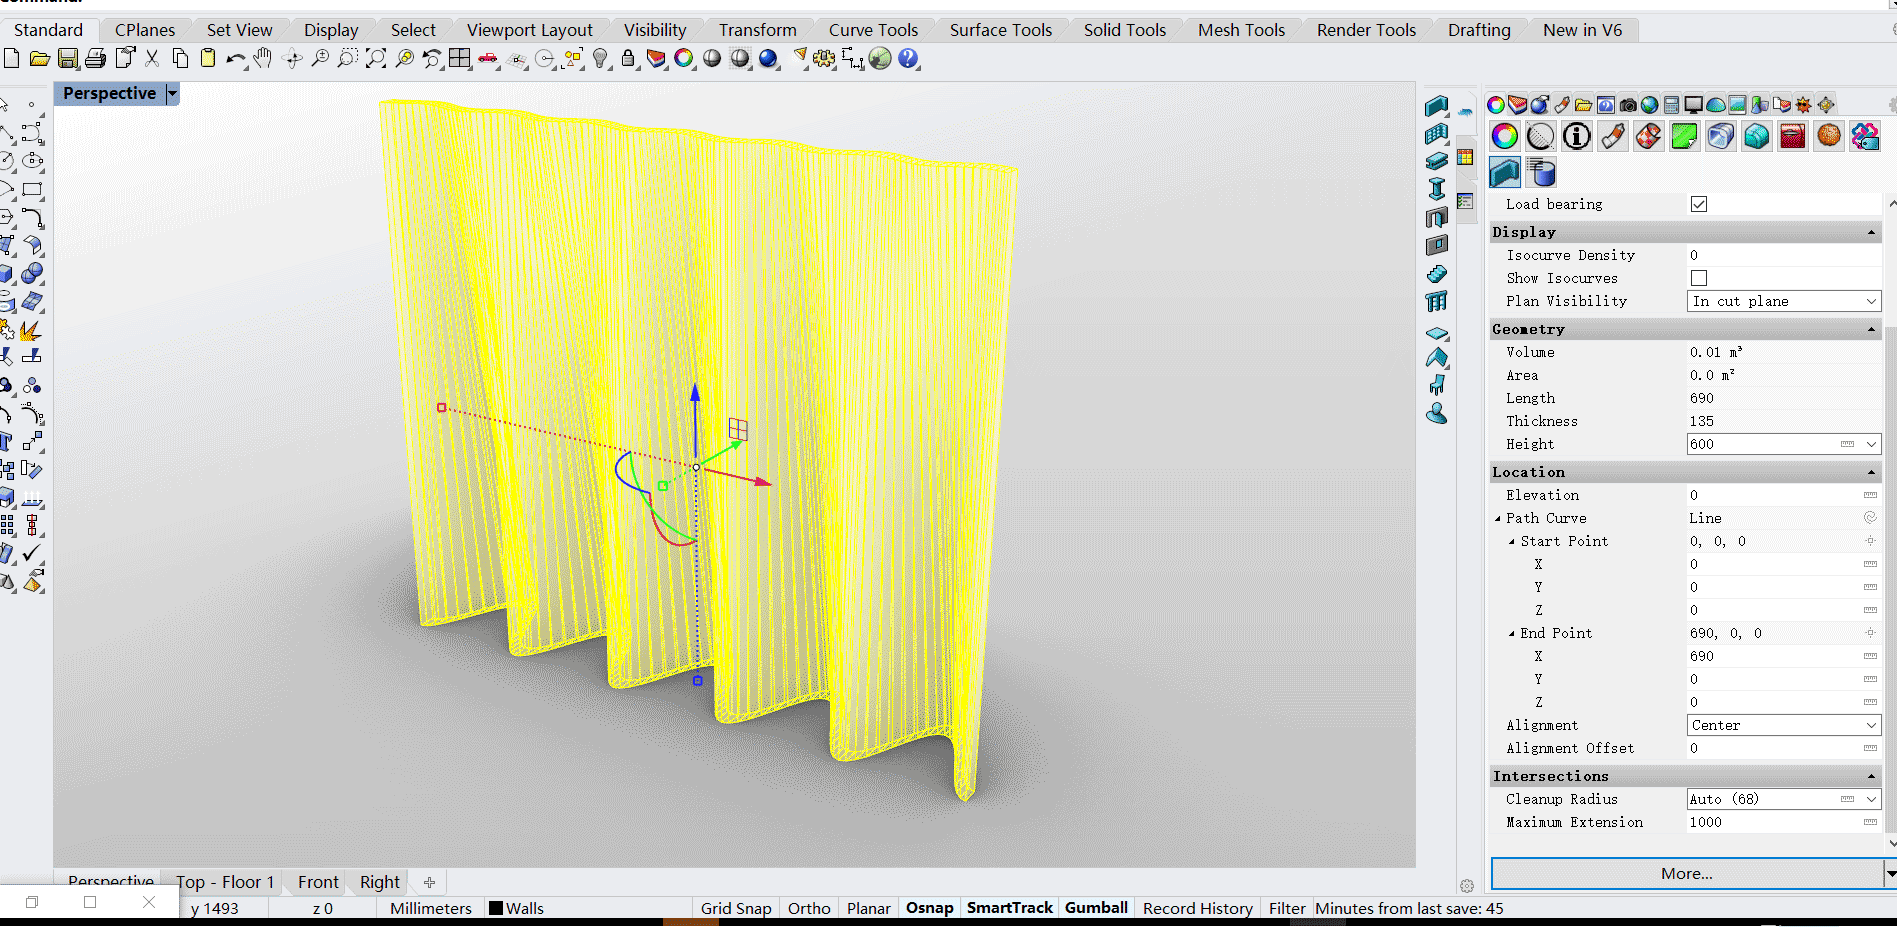This screenshot has width=1897, height=927.
Task: Open Options with the gear icon
Action: point(824,59)
